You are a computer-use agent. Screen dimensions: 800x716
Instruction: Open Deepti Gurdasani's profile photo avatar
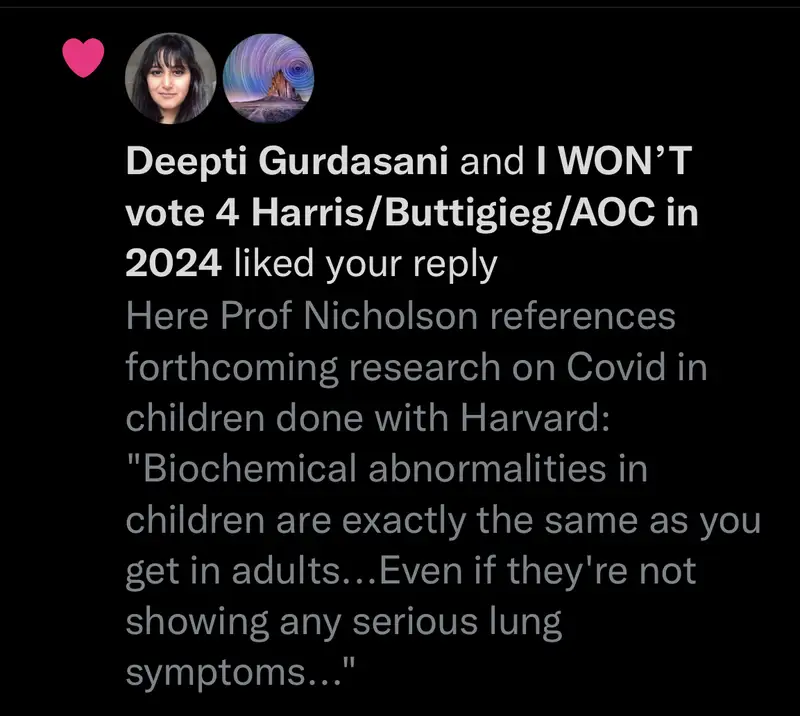[x=170, y=79]
